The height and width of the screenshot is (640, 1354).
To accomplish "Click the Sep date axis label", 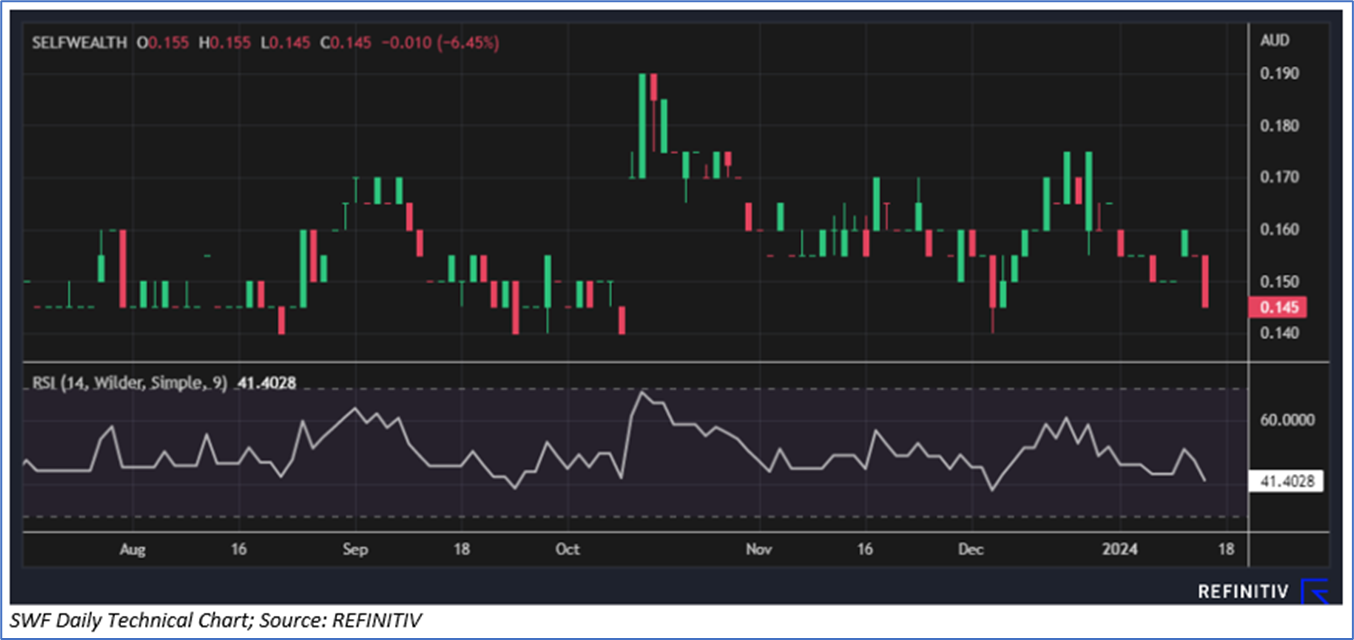I will [x=356, y=550].
